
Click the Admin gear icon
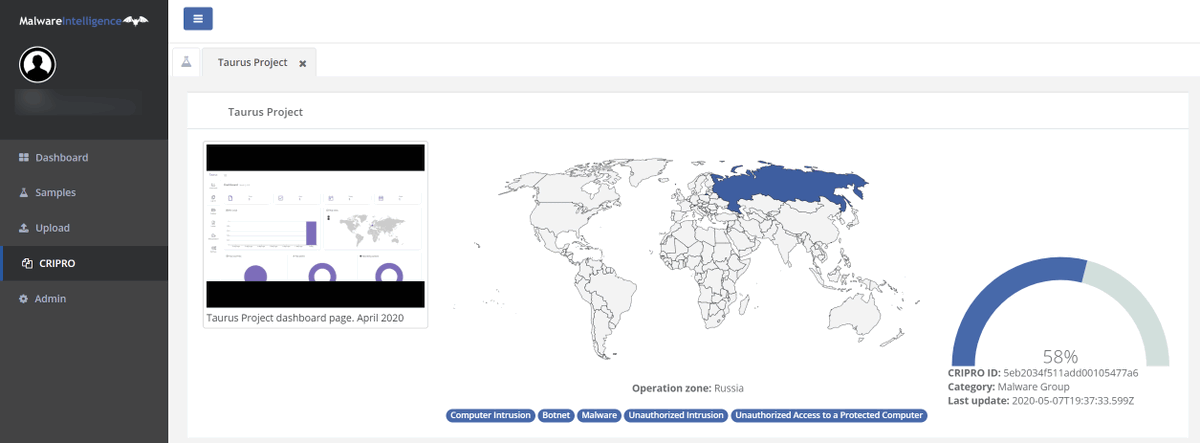[x=24, y=299]
